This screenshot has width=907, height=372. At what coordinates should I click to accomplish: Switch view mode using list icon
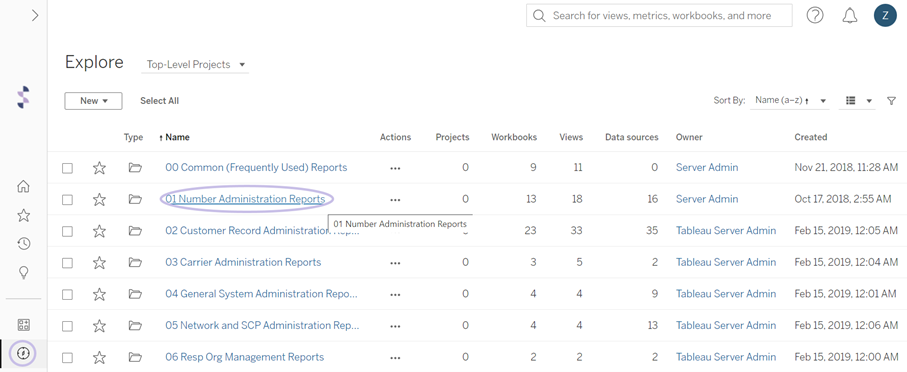pyautogui.click(x=851, y=100)
